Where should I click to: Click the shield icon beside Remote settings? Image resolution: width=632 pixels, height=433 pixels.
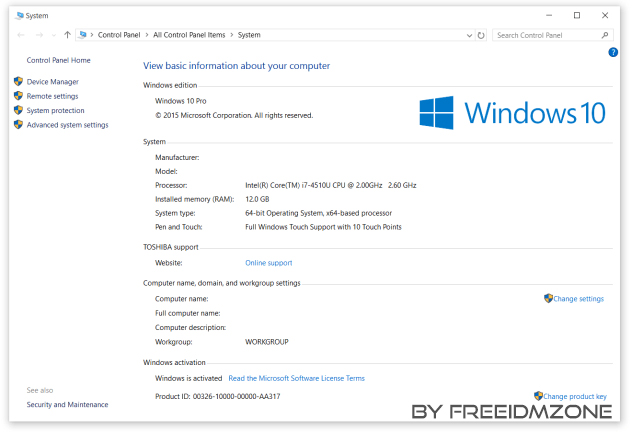coord(18,96)
